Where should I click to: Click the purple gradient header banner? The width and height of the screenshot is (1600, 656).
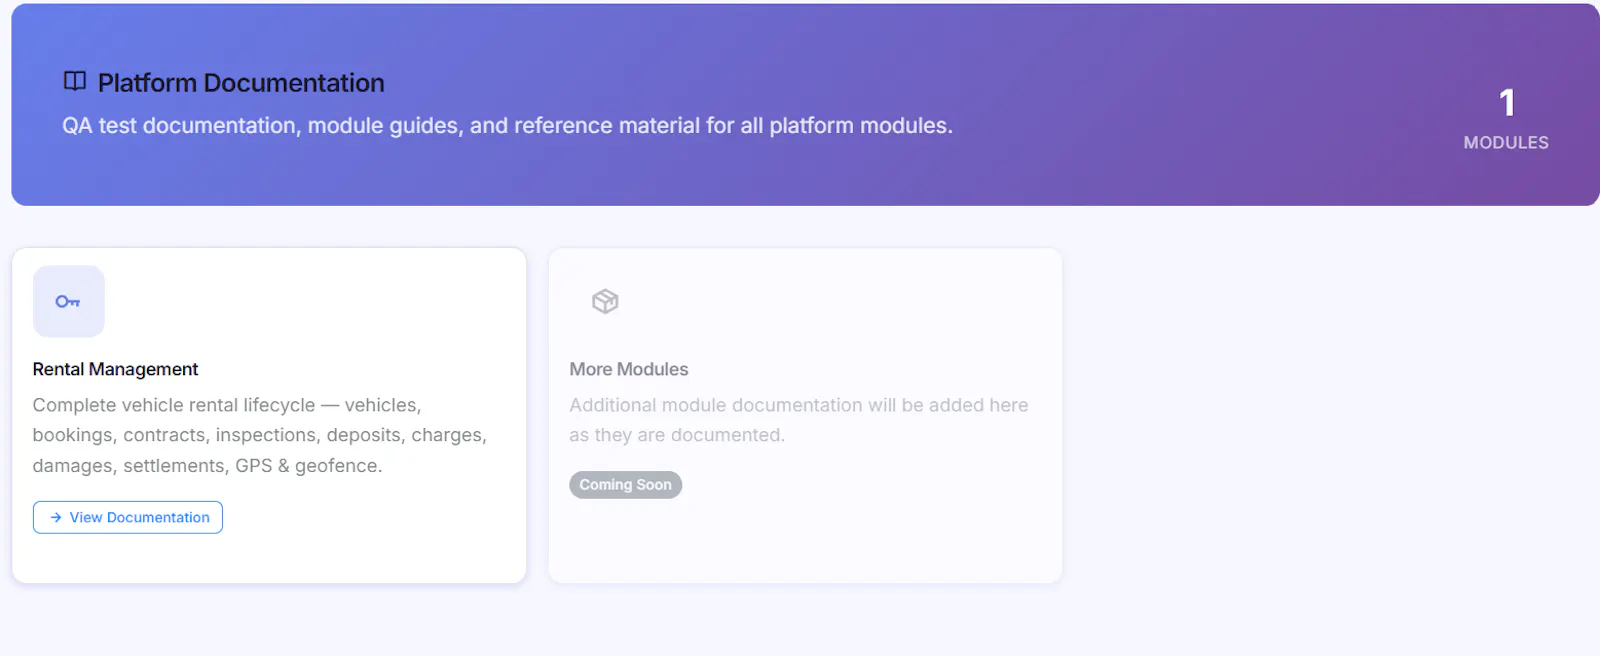[805, 105]
